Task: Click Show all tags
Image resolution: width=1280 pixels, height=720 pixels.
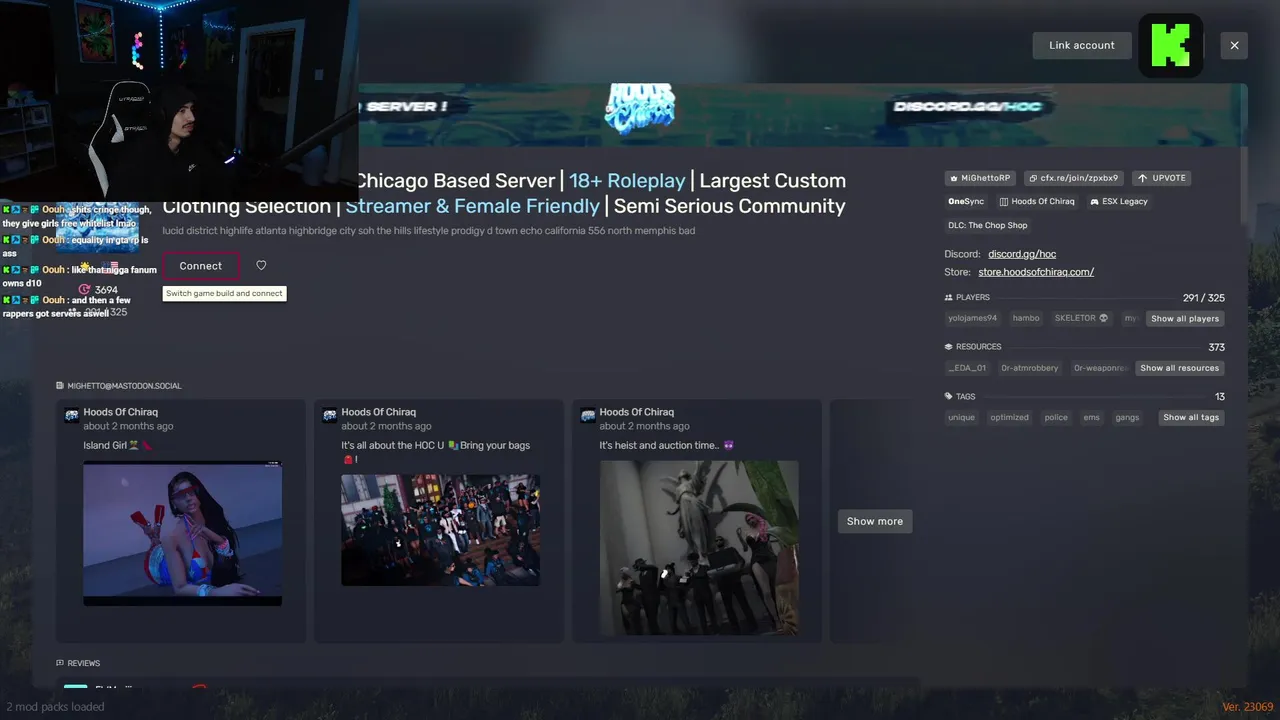Action: click(x=1191, y=417)
